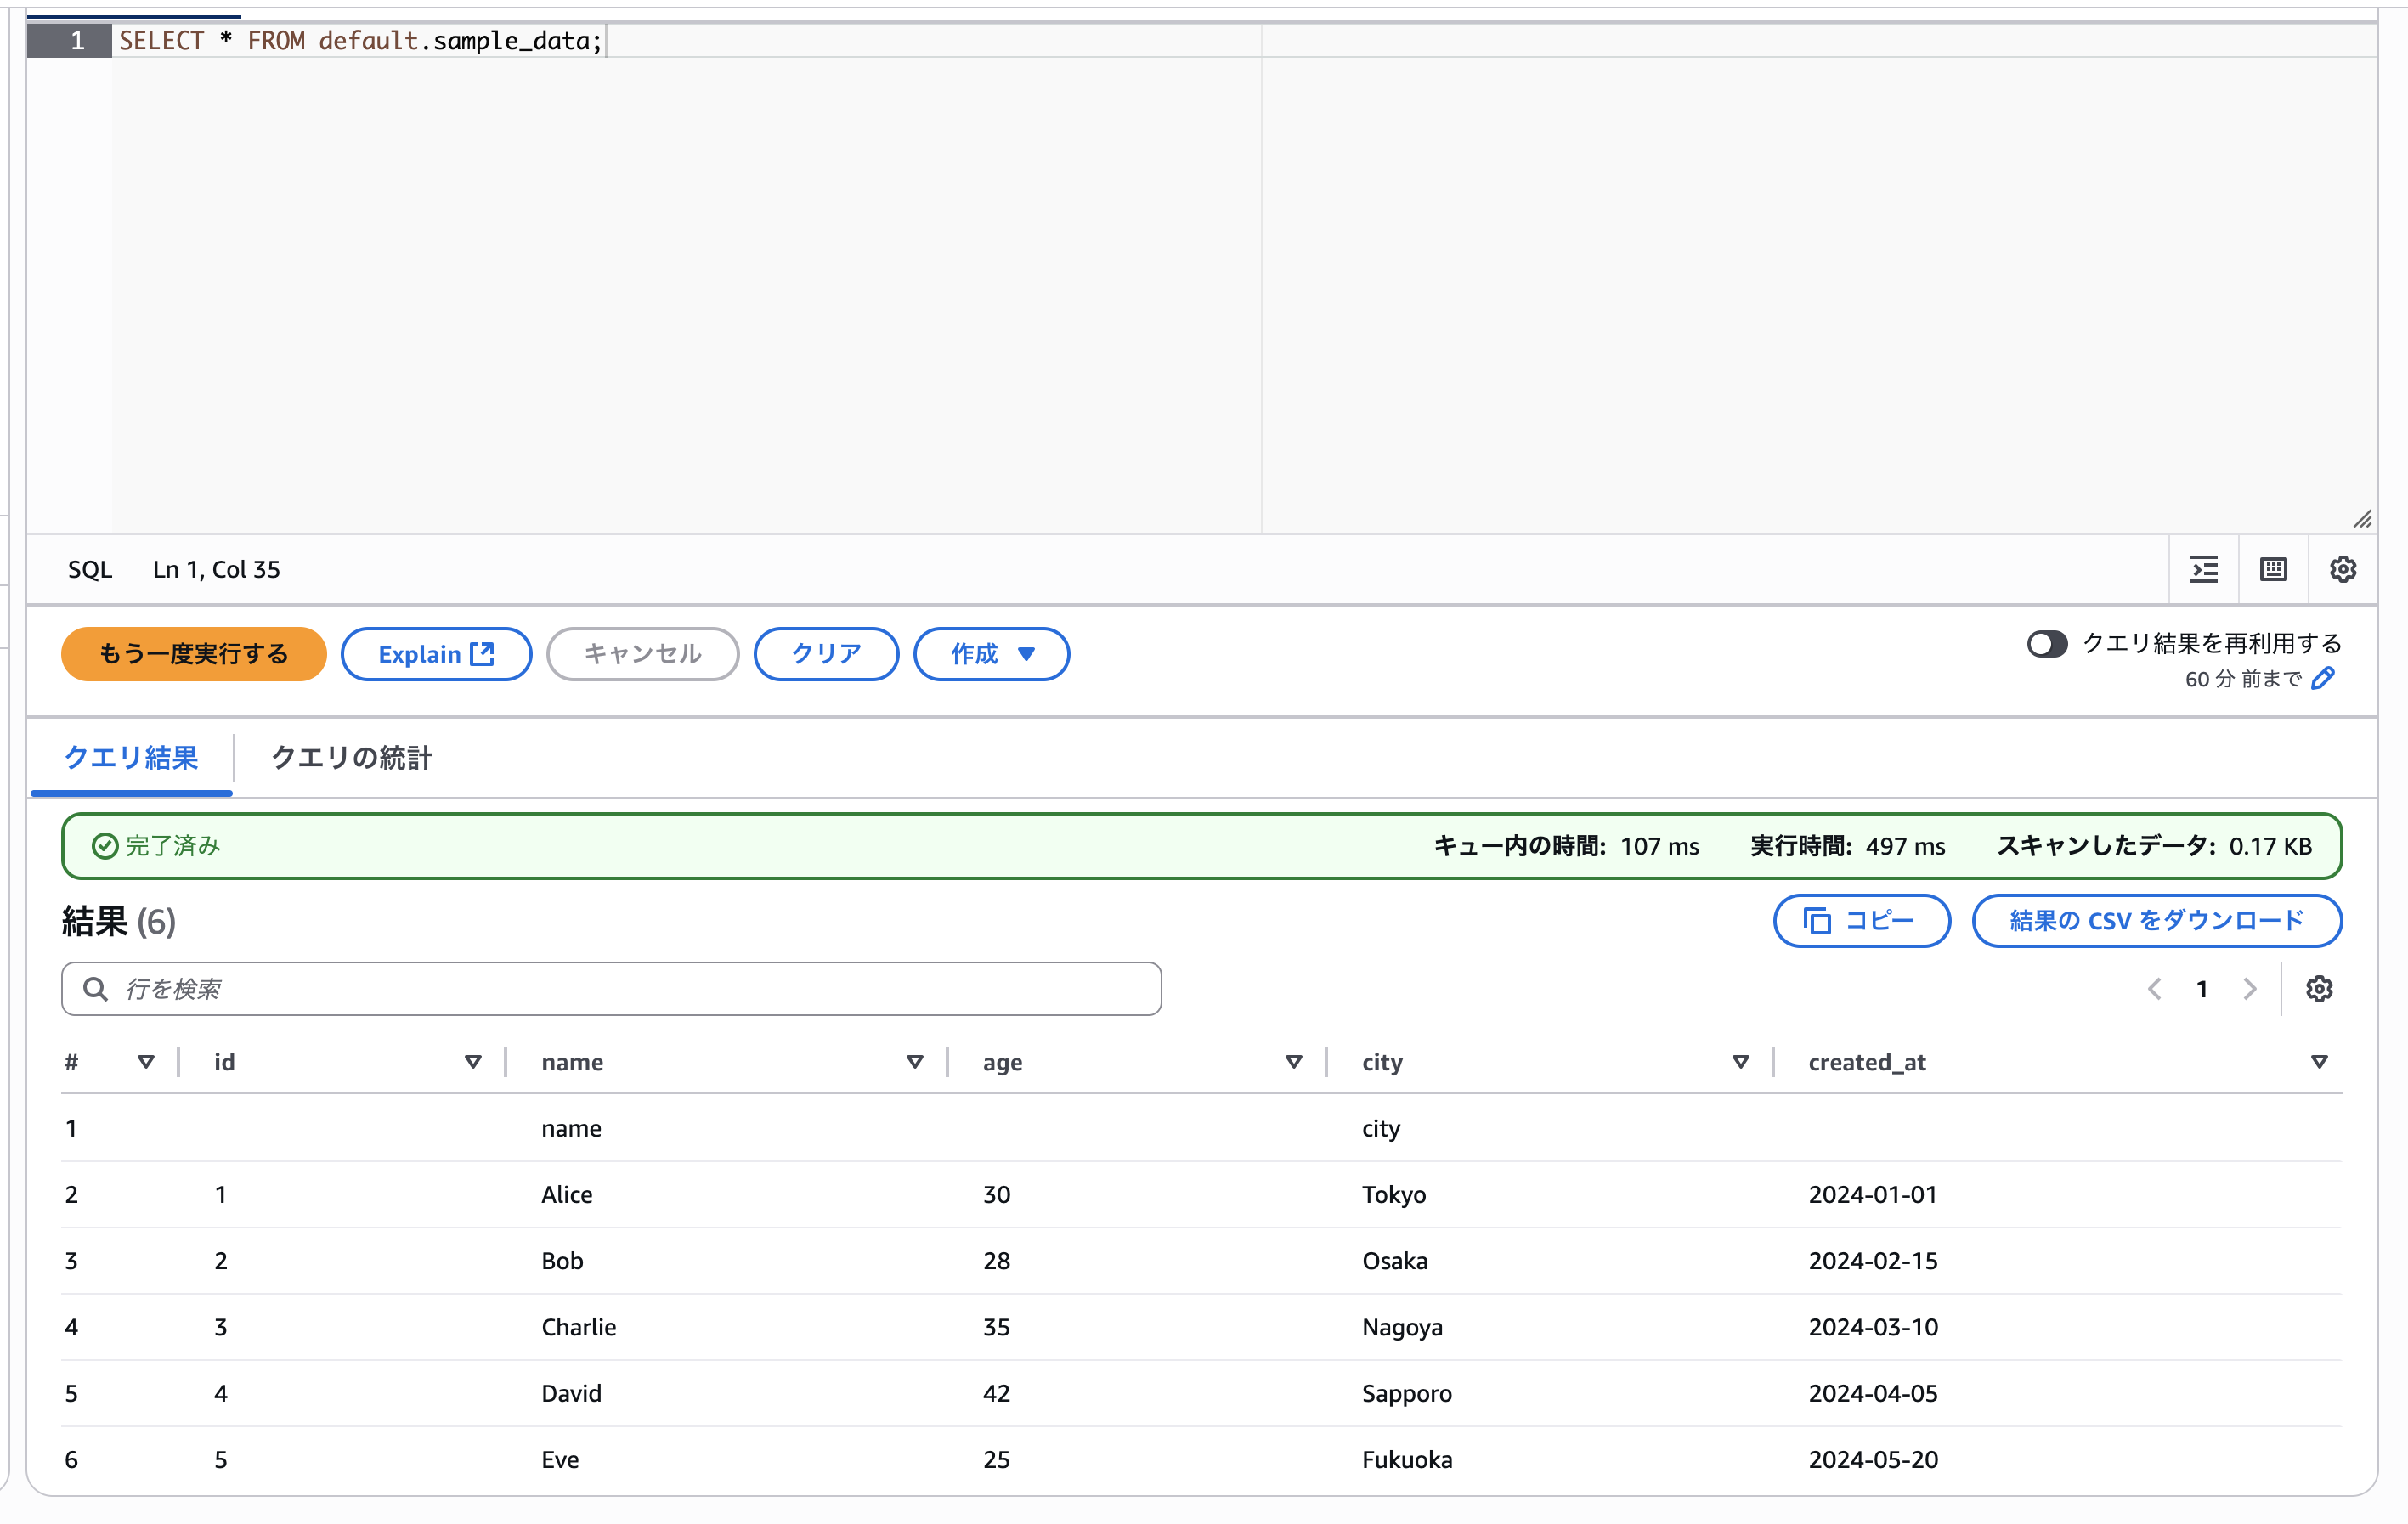Image resolution: width=2408 pixels, height=1524 pixels.
Task: Focus the 行を検索 search field
Action: coord(611,989)
